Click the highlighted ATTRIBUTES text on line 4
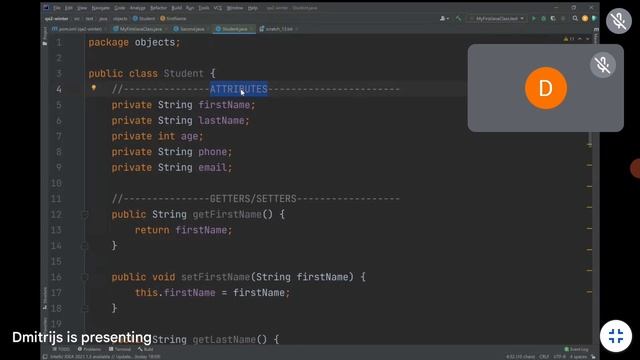This screenshot has height=360, width=640. (x=239, y=89)
